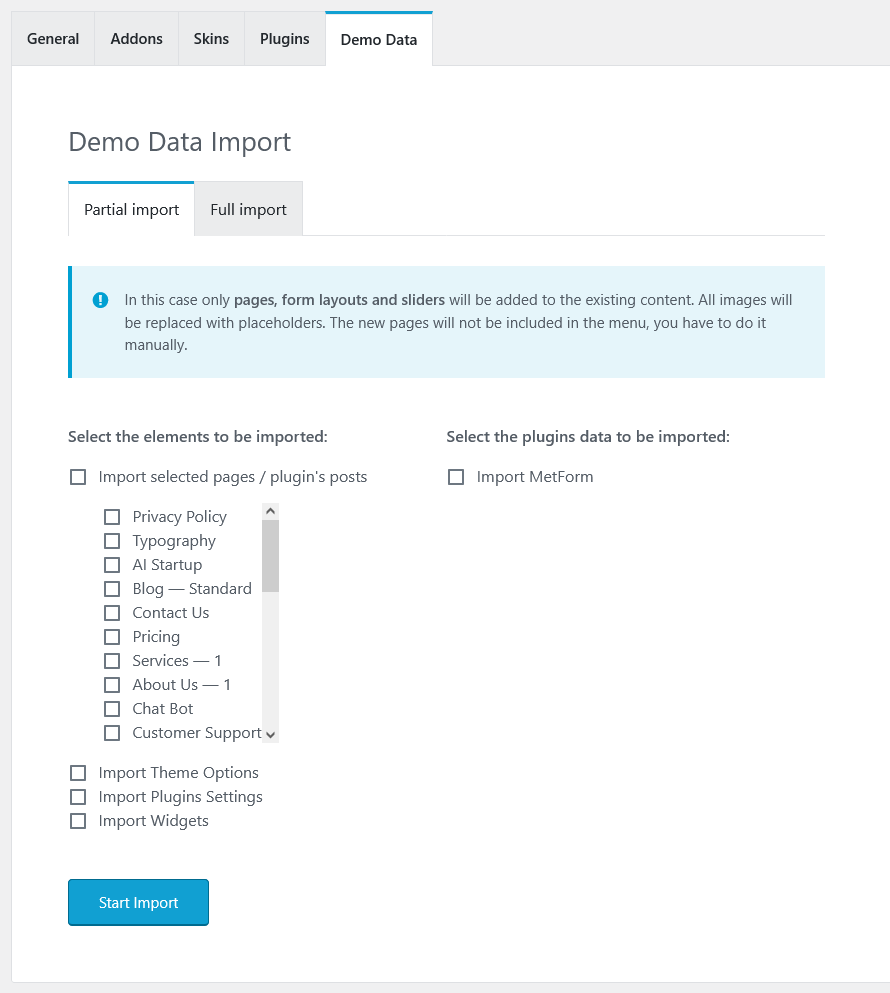Viewport: 890px width, 993px height.
Task: Switch to the Full import tab
Action: tap(248, 209)
